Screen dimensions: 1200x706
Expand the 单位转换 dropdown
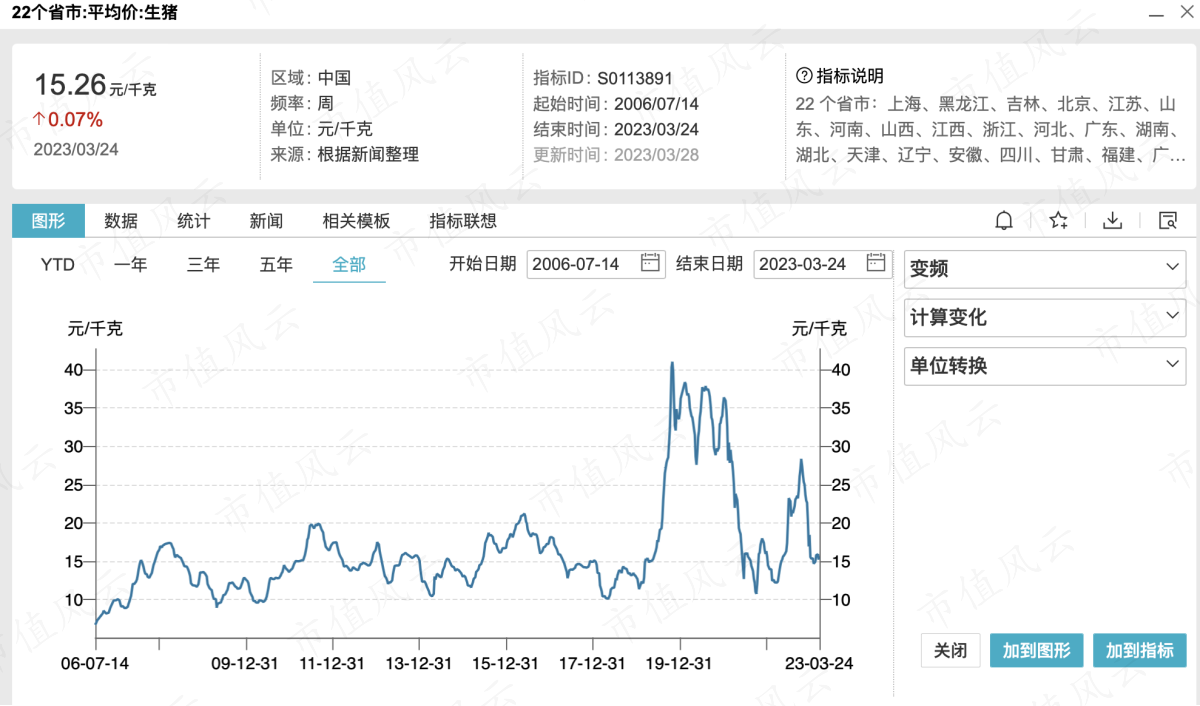pos(1045,366)
